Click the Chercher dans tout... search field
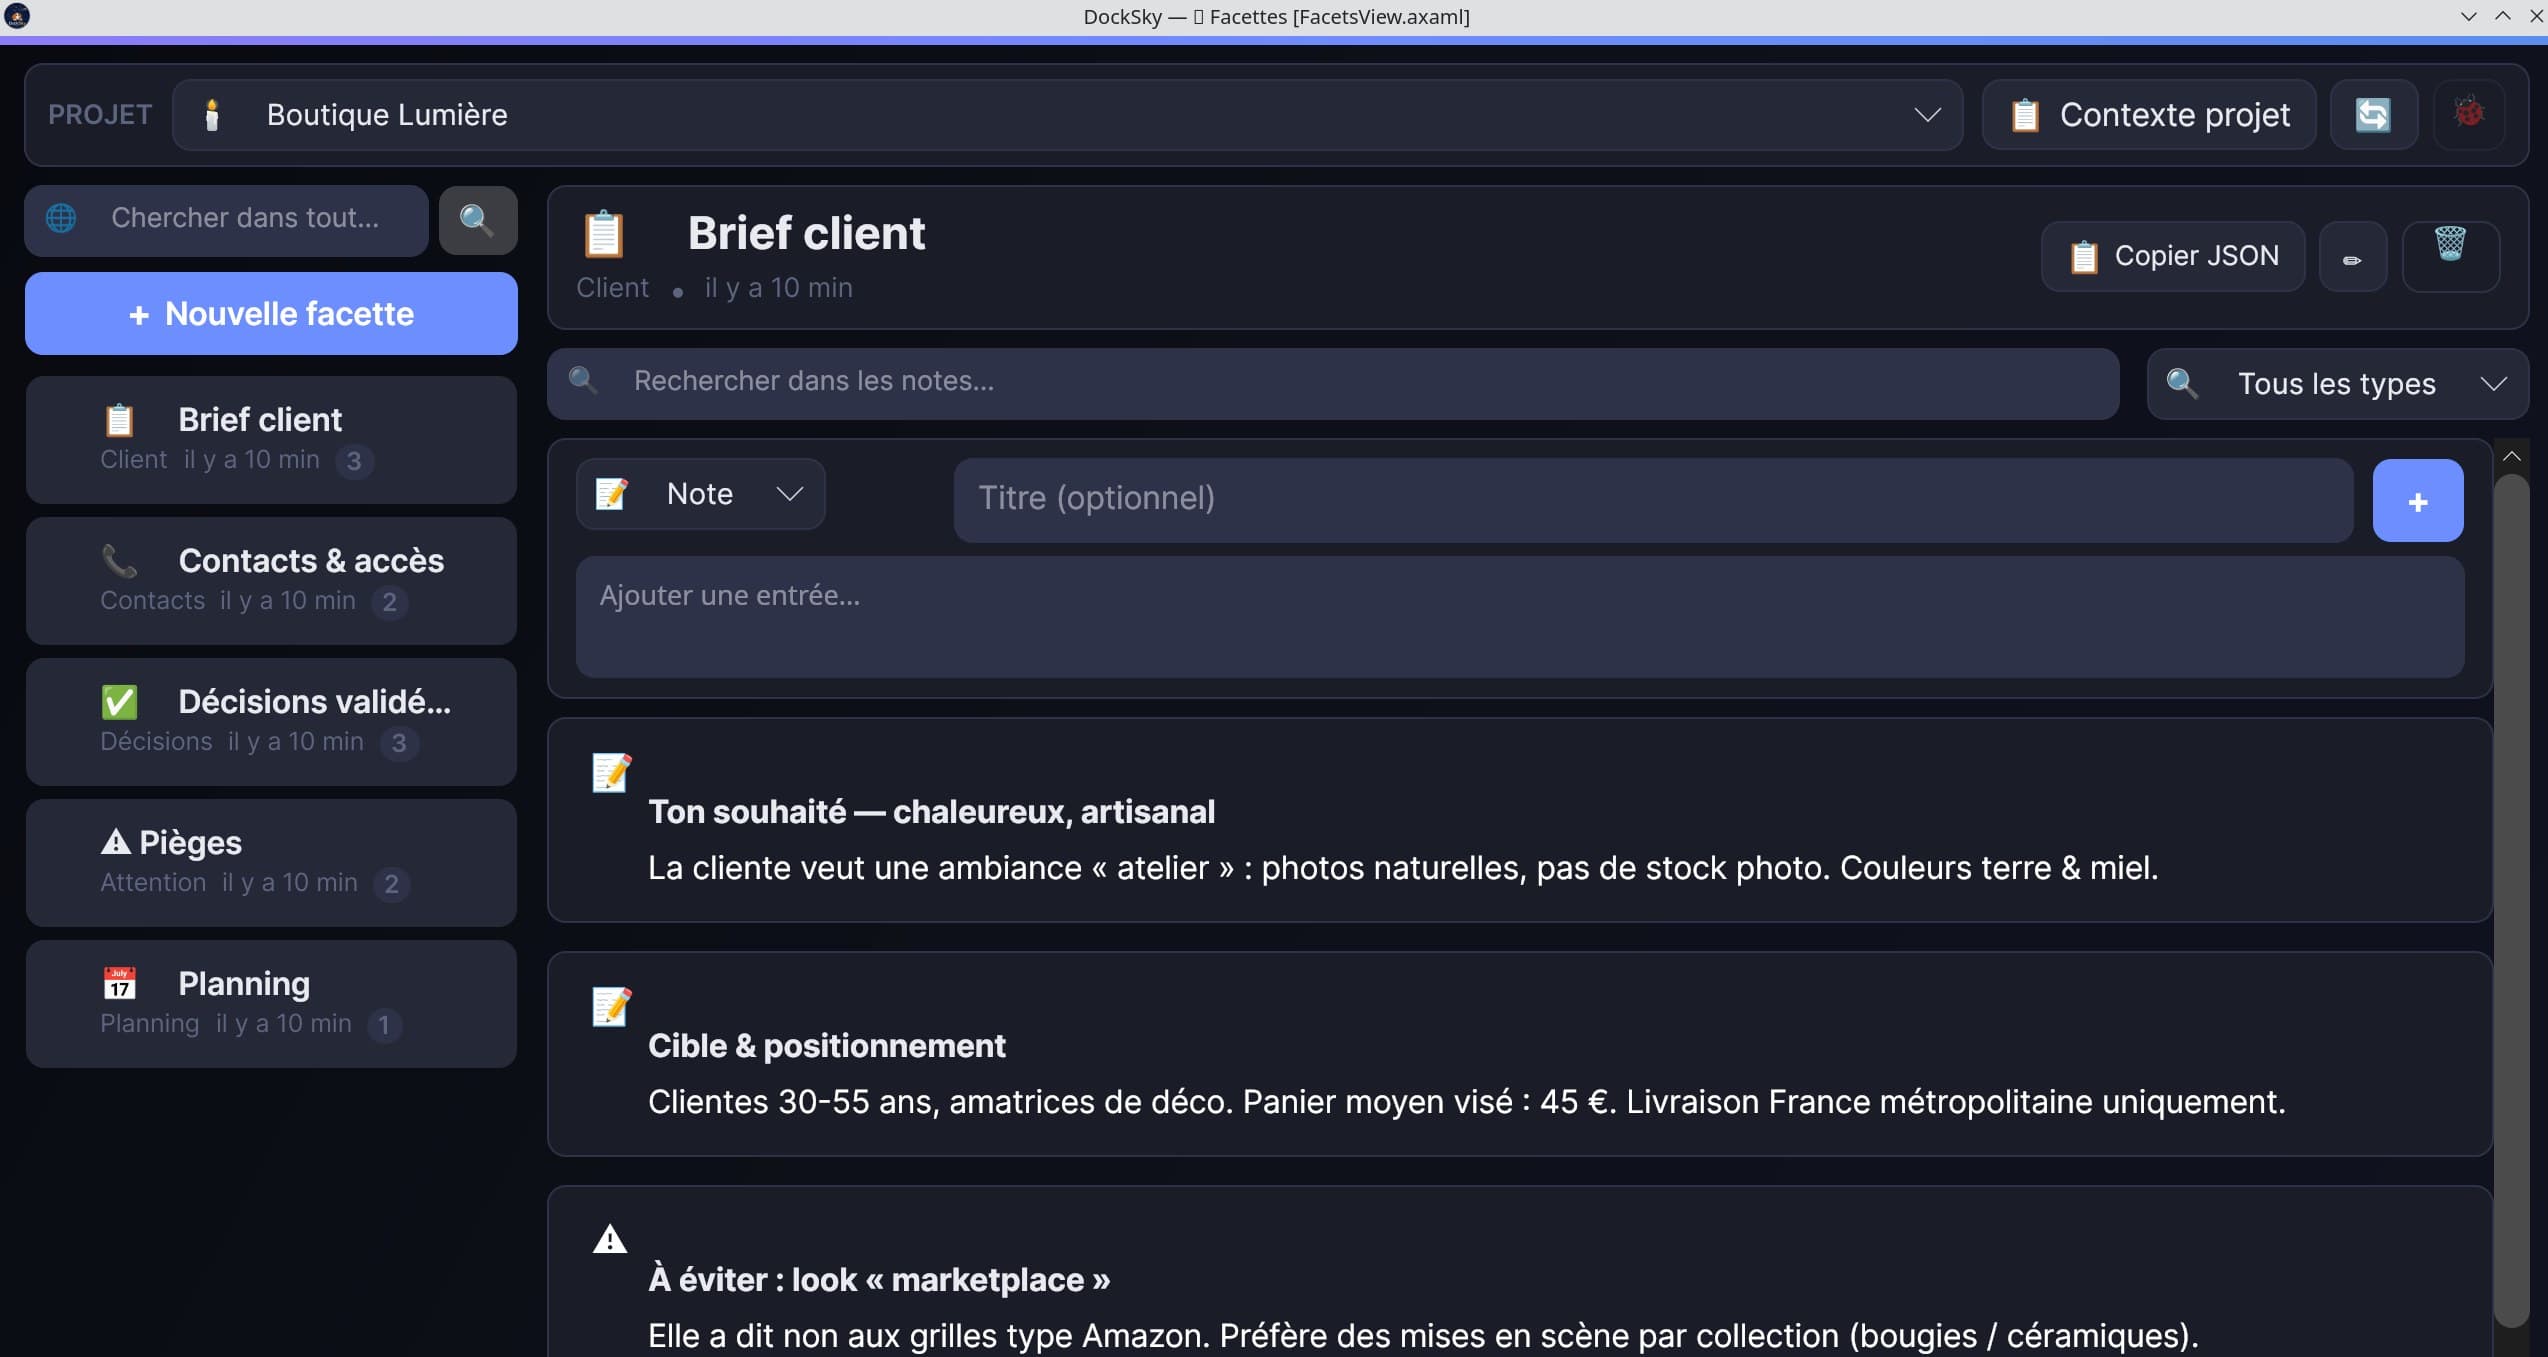Screen dimensions: 2548x1357 [x=227, y=220]
